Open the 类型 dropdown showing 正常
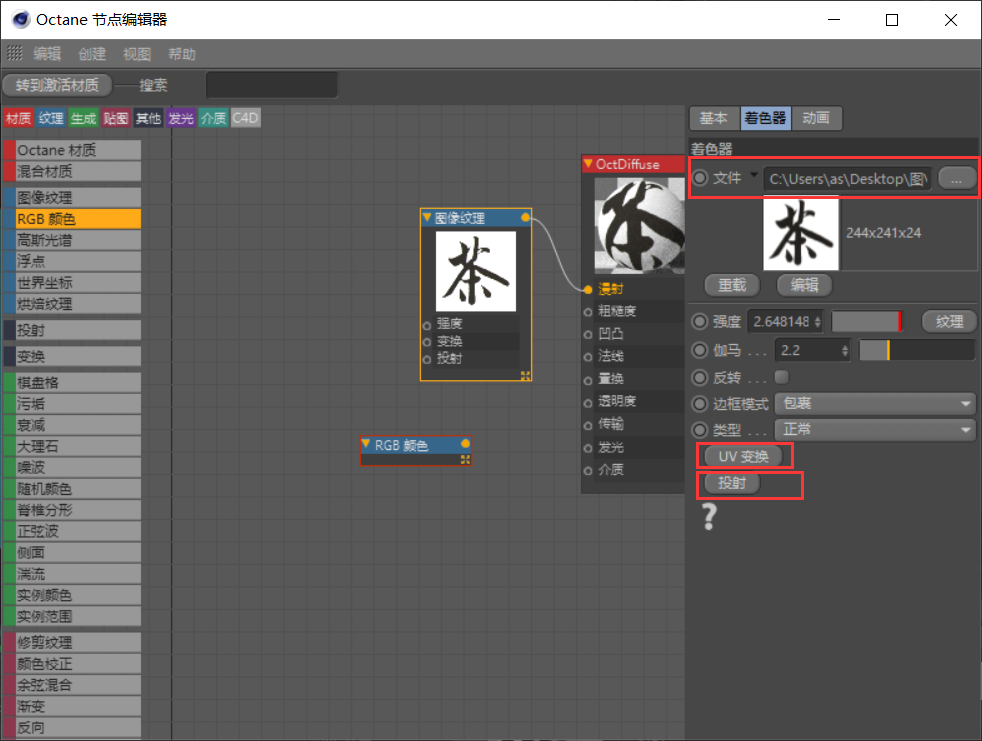The width and height of the screenshot is (982, 741). (873, 430)
